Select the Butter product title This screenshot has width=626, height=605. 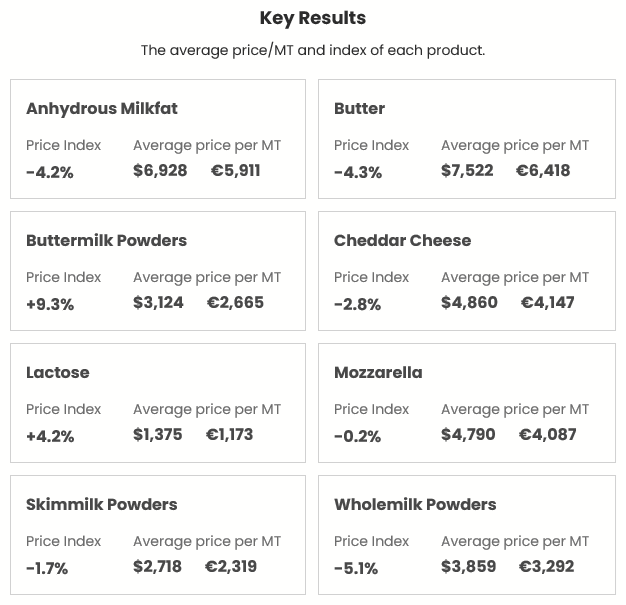click(x=359, y=108)
